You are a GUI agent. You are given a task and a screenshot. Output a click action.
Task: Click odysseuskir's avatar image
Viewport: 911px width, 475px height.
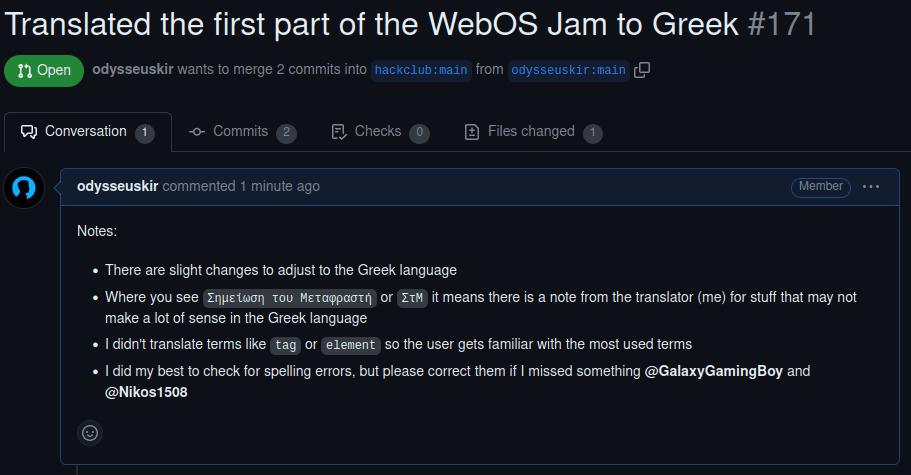(x=24, y=188)
